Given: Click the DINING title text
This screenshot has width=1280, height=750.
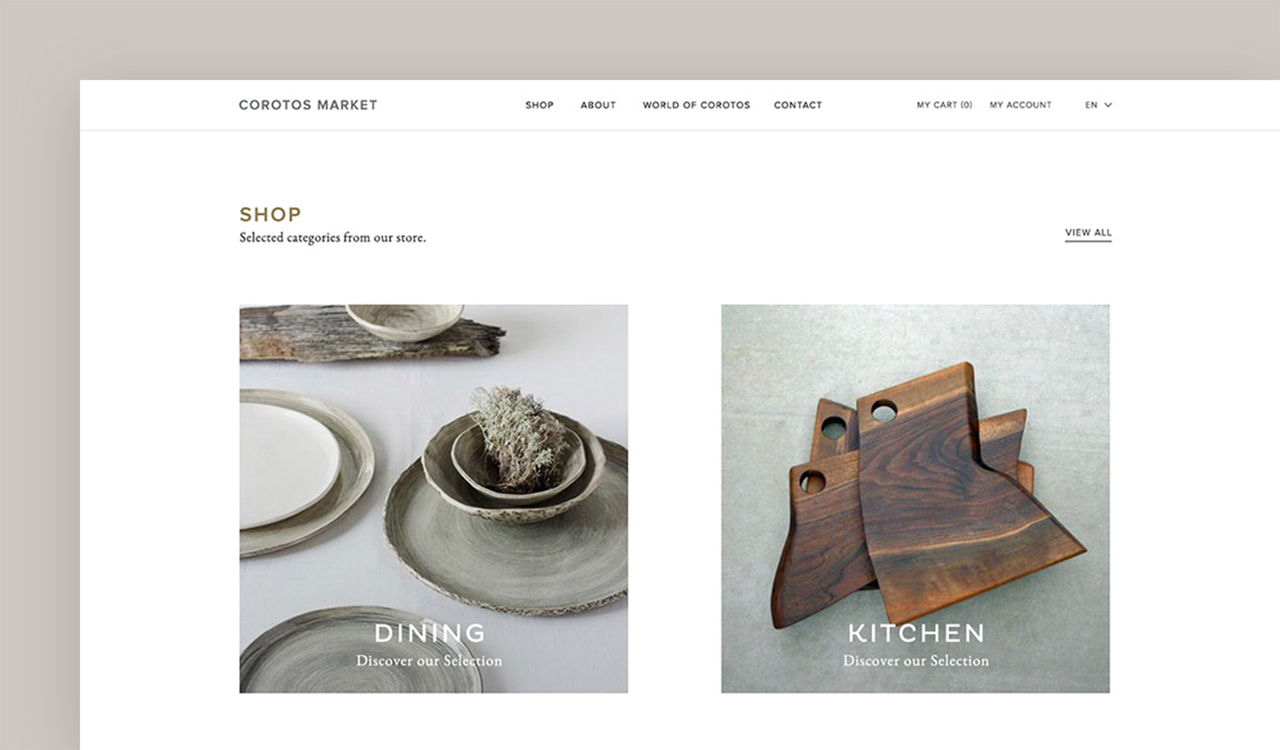Looking at the screenshot, I should (430, 633).
